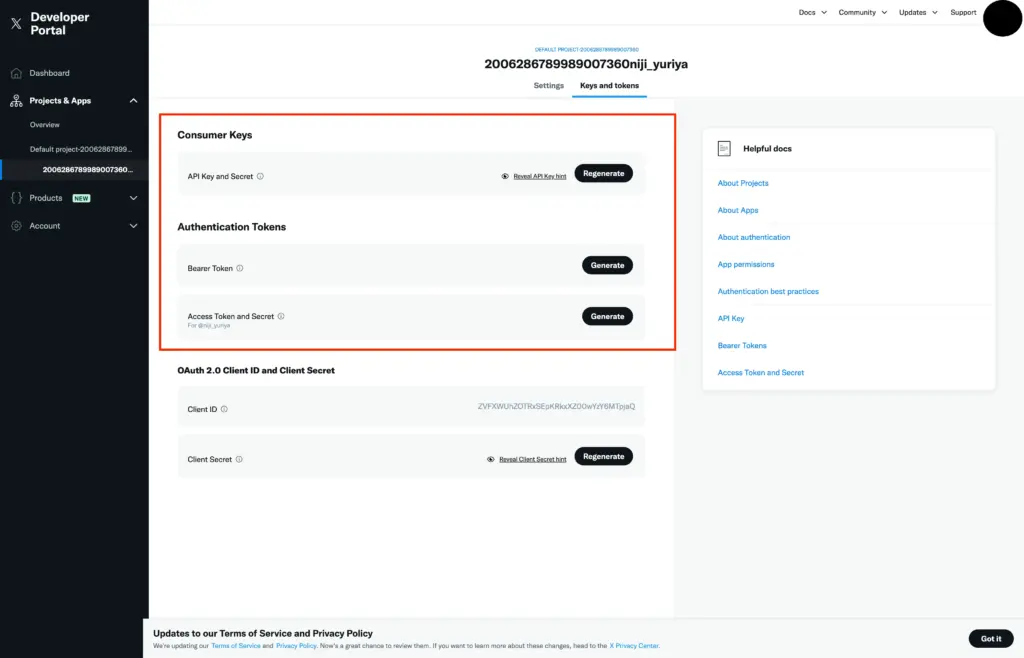Collapse the Projects & Apps section
The image size is (1024, 658).
click(134, 101)
